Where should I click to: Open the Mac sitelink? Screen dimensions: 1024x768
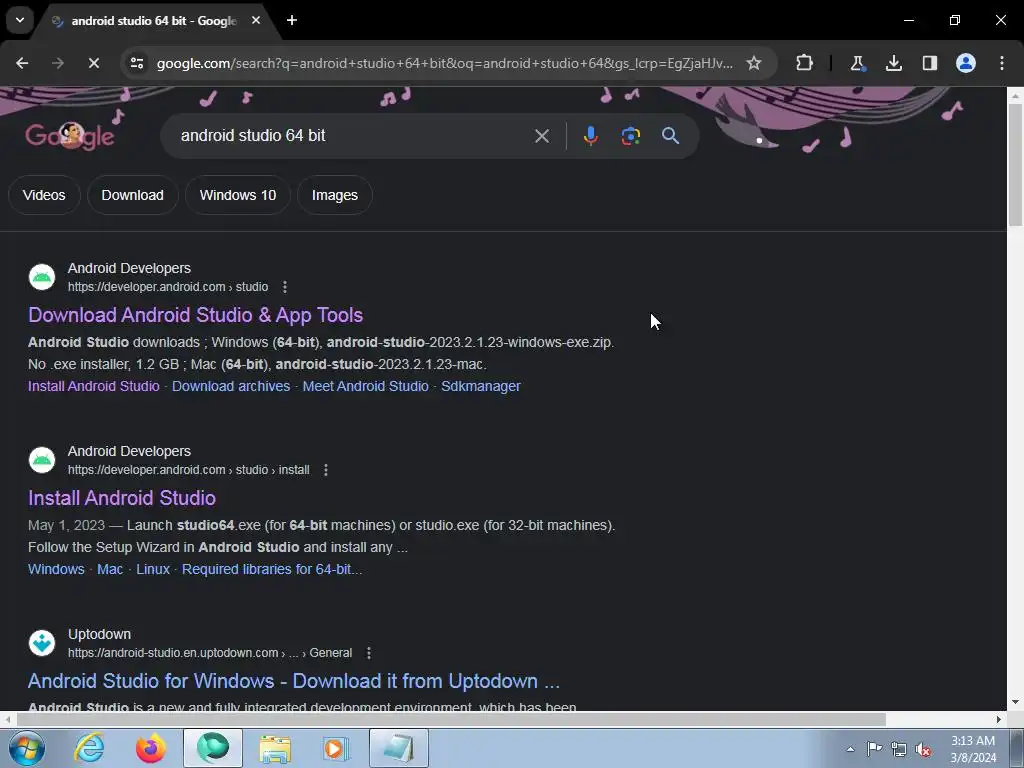(x=110, y=569)
